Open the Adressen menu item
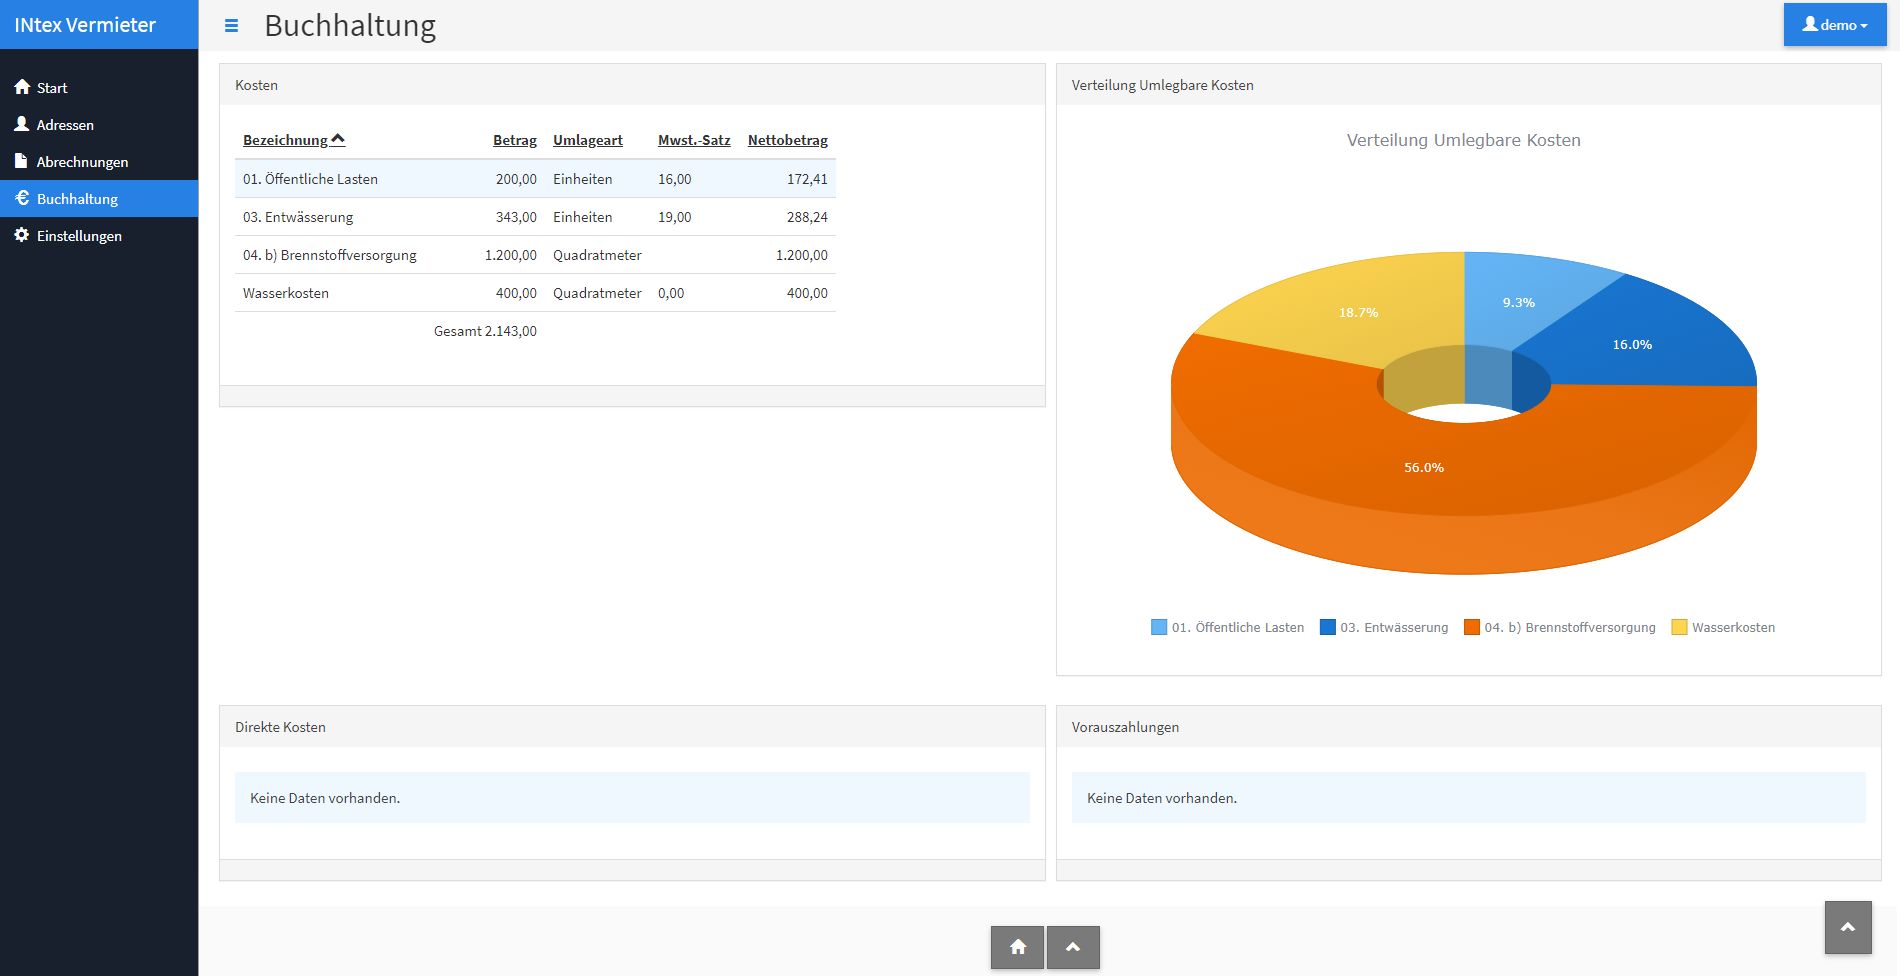The height and width of the screenshot is (976, 1900). pos(99,125)
